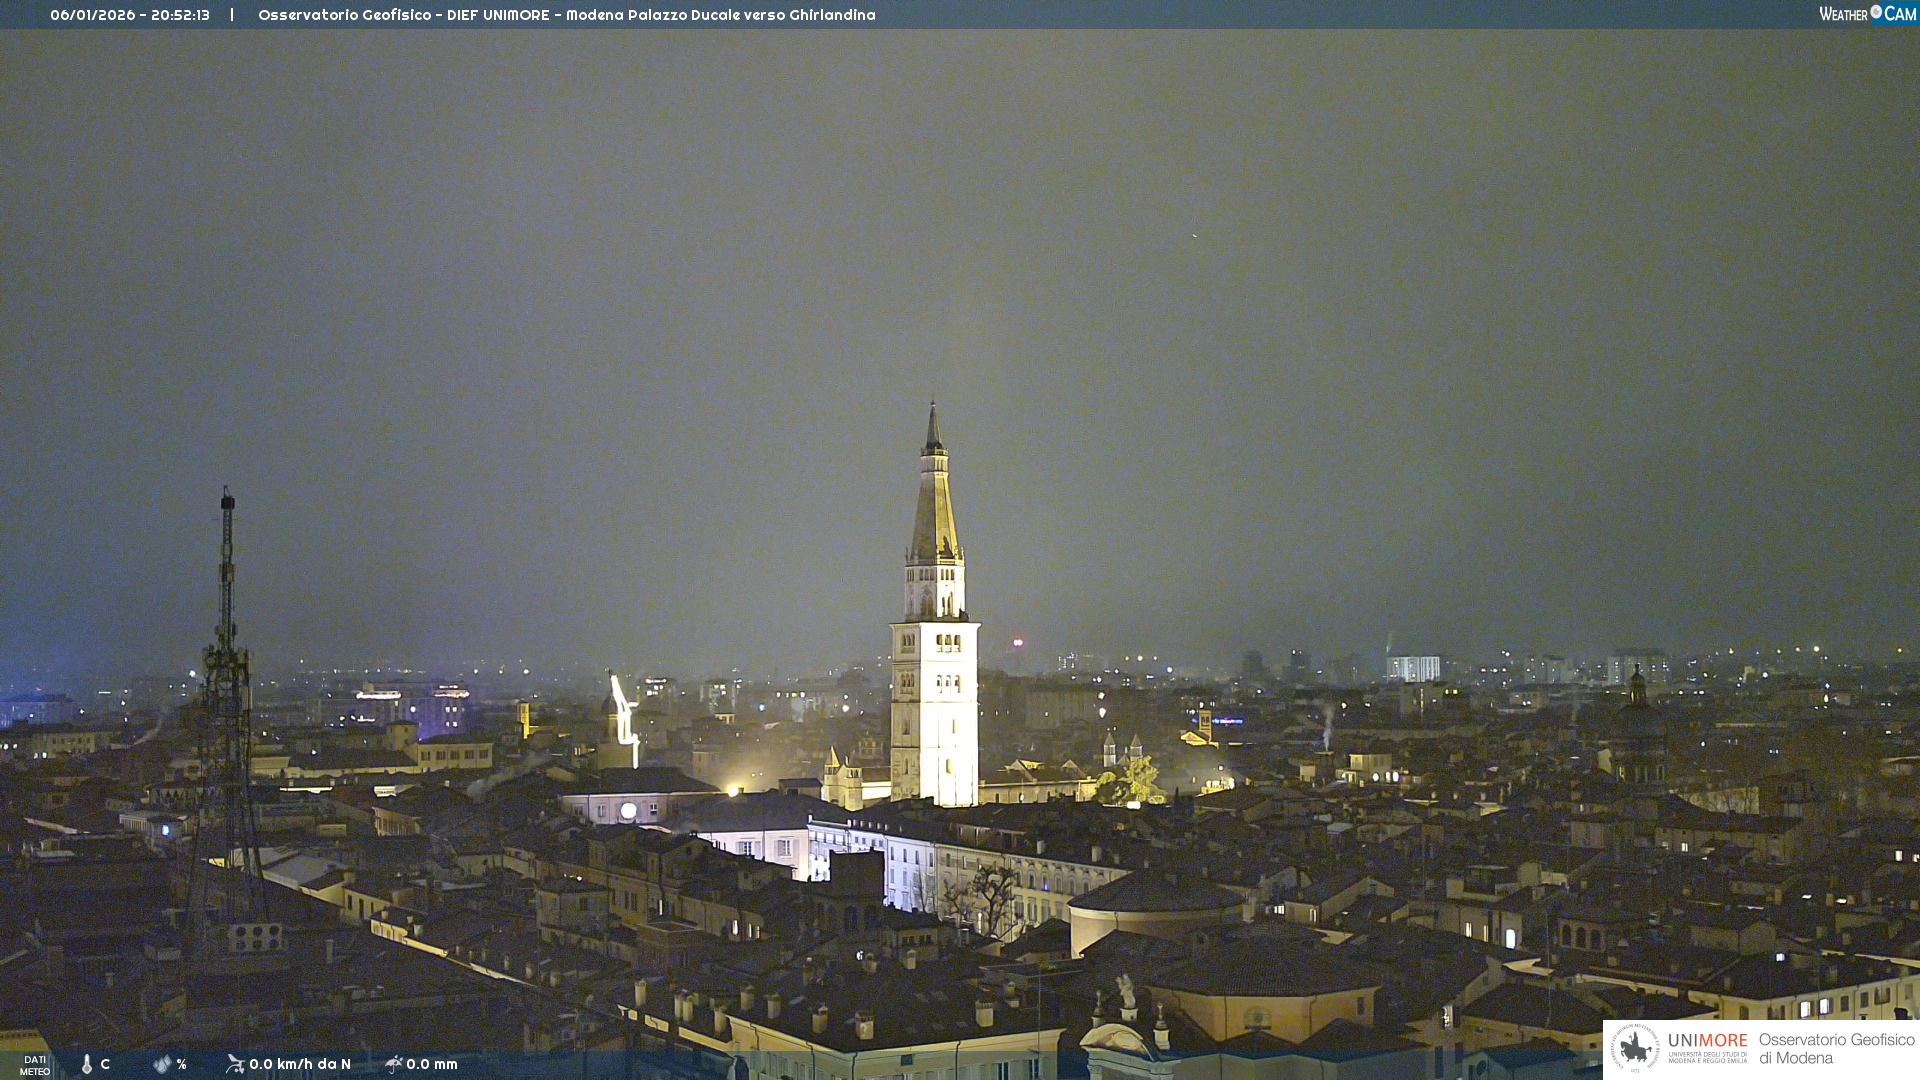Image resolution: width=1920 pixels, height=1080 pixels.
Task: Click the temperature C unit label
Action: (x=105, y=1064)
